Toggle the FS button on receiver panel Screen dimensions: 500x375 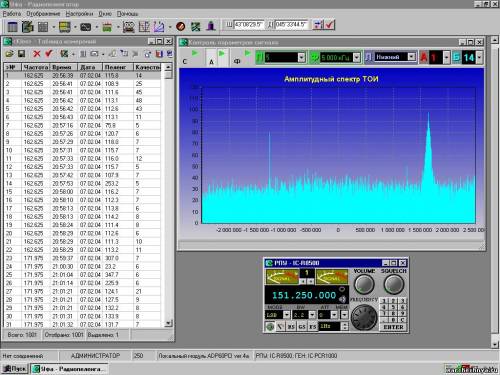[312, 327]
